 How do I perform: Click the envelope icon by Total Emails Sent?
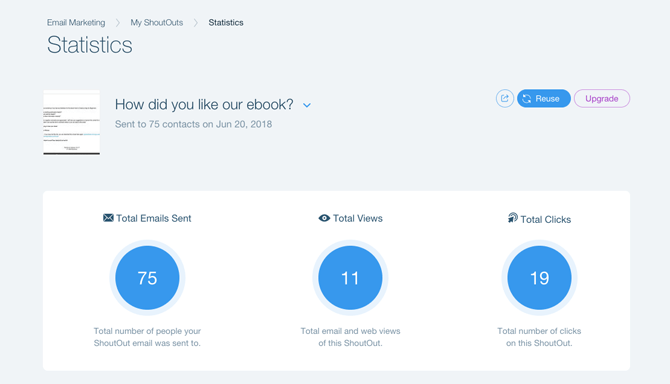point(108,218)
